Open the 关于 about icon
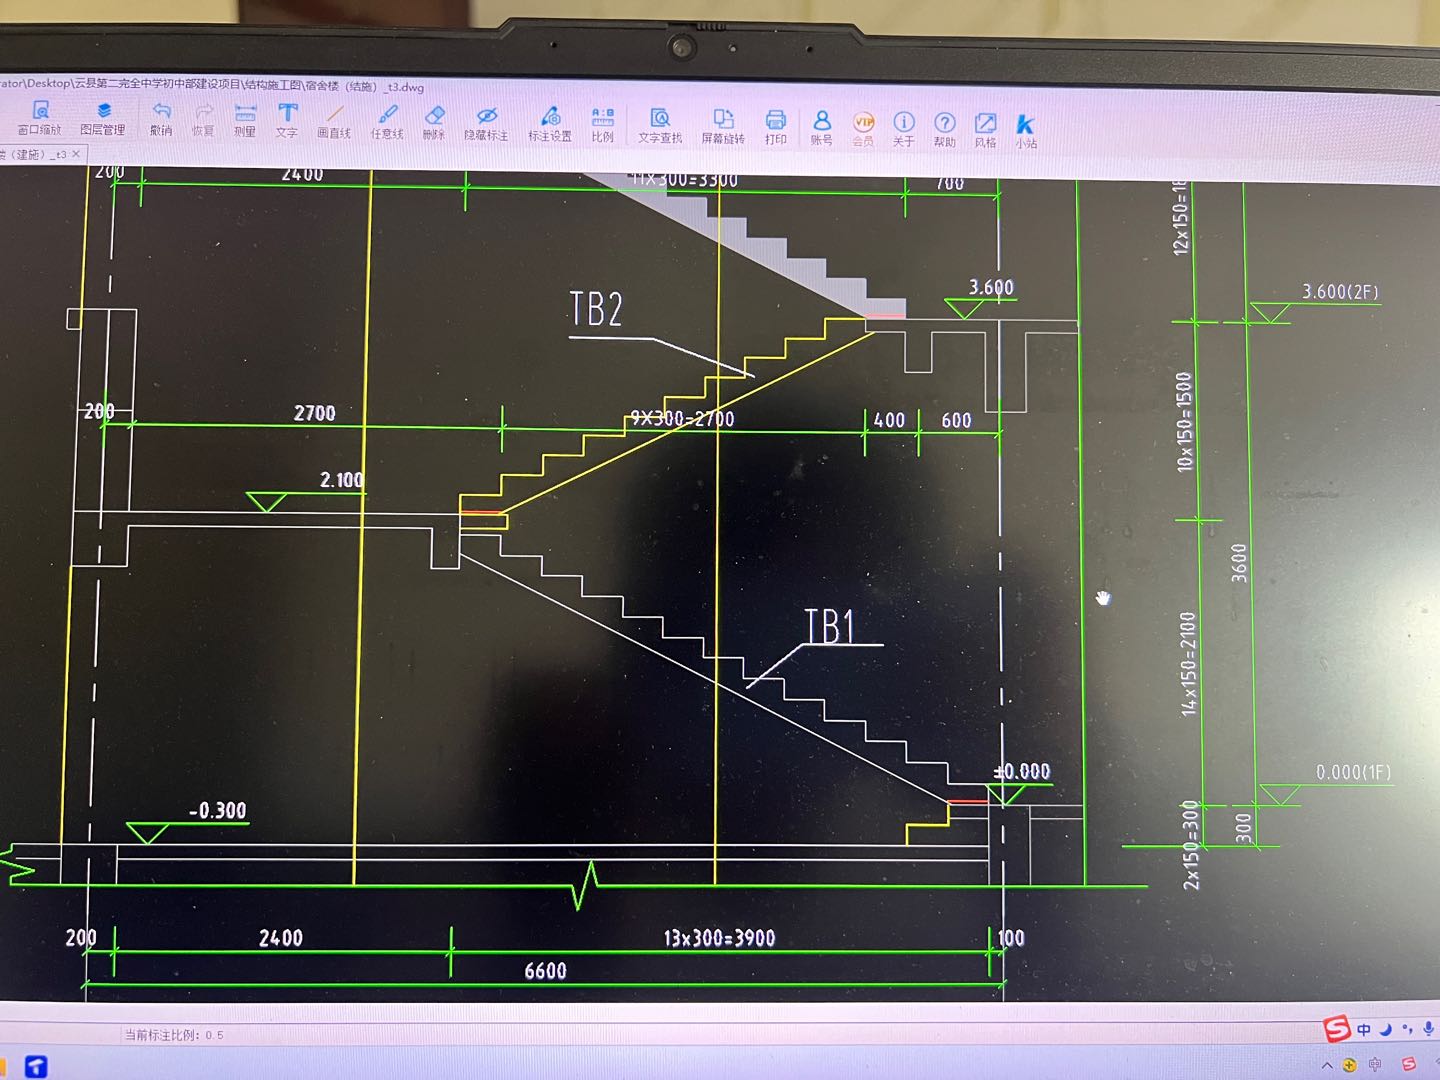 click(904, 131)
